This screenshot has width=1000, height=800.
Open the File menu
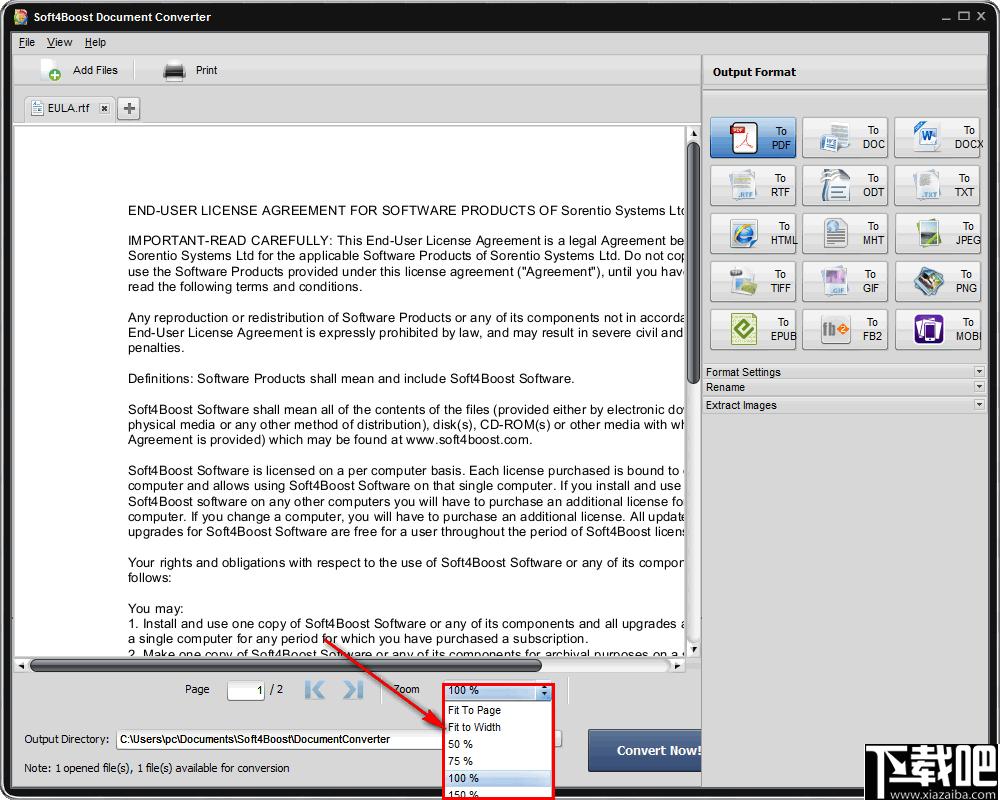(x=27, y=42)
